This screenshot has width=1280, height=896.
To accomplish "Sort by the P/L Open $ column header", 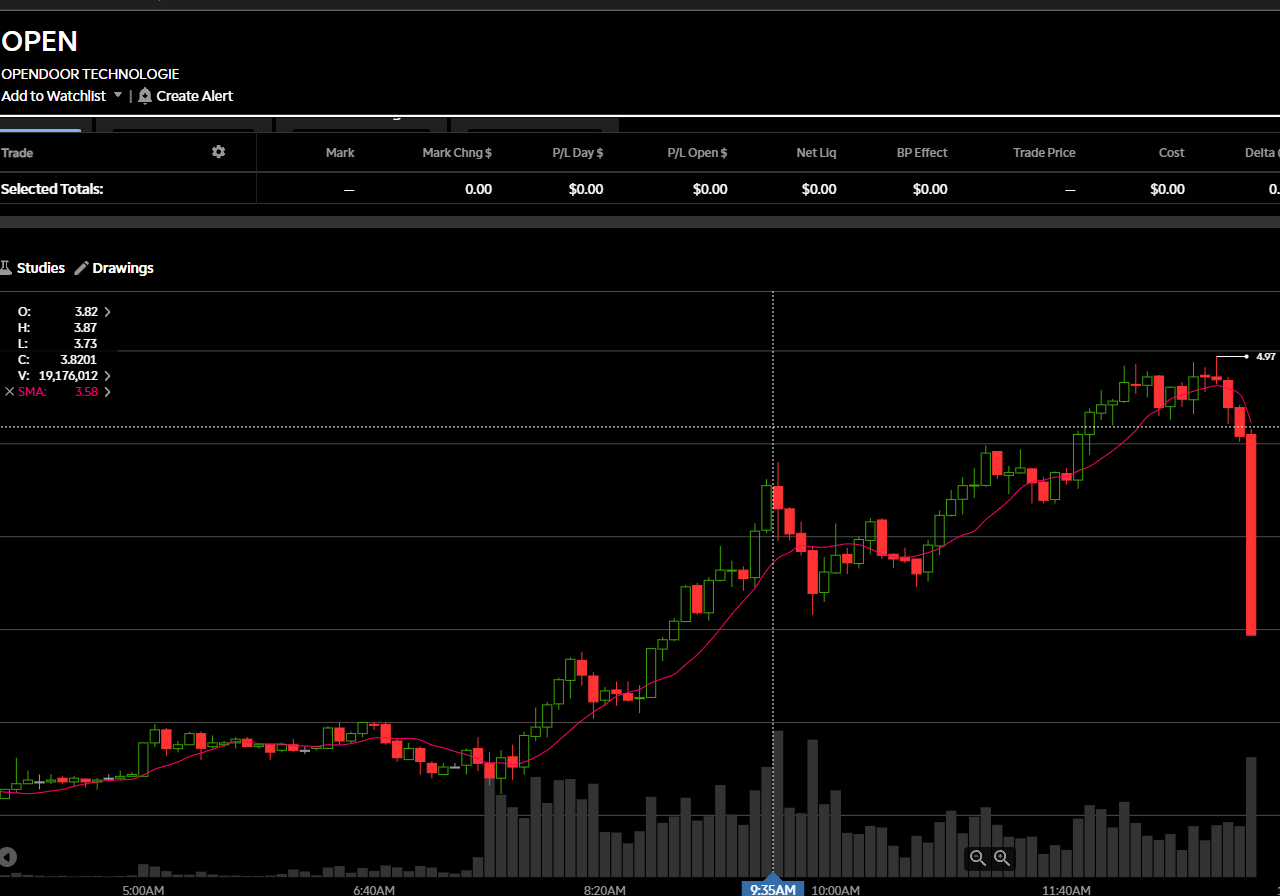I will [x=698, y=153].
